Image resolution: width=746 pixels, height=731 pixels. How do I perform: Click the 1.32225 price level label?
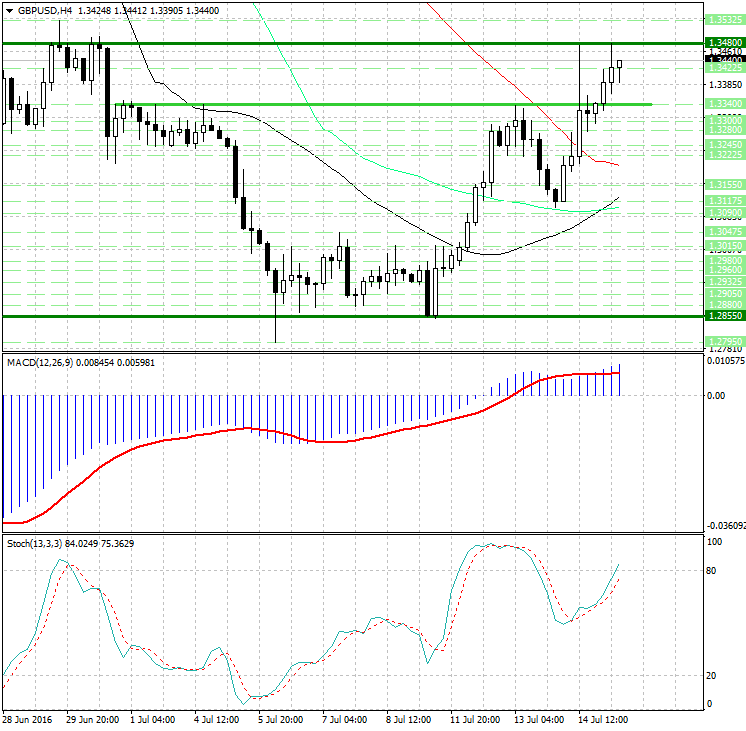(725, 155)
